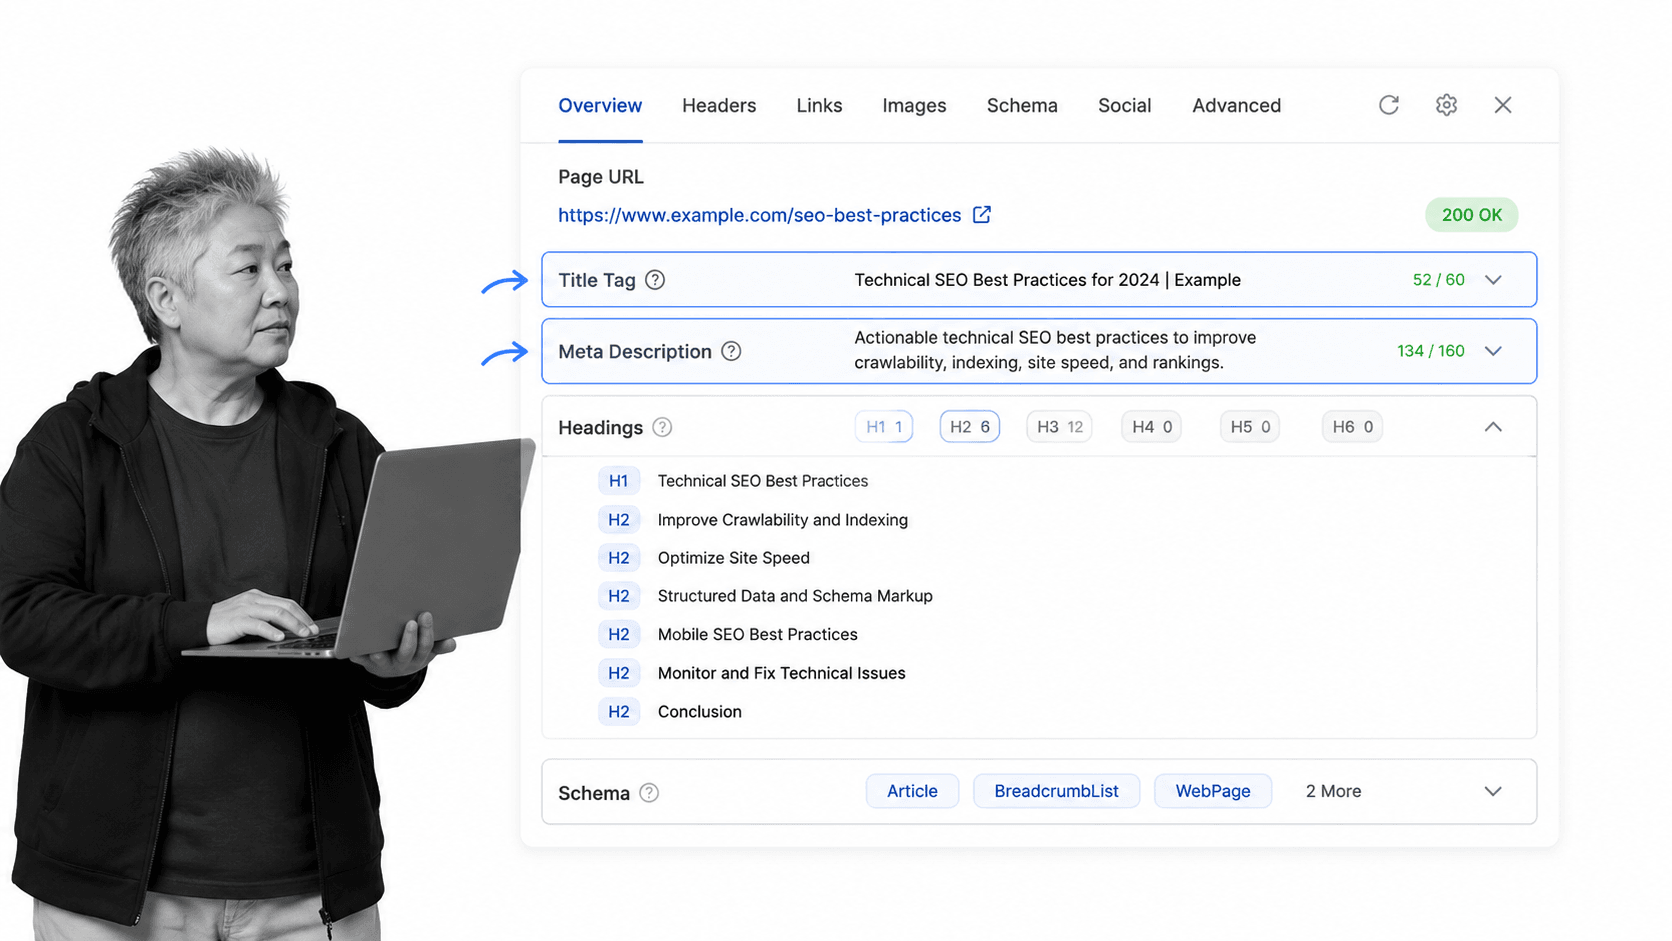Click the Schema help question mark
This screenshot has width=1672, height=941.
[649, 793]
